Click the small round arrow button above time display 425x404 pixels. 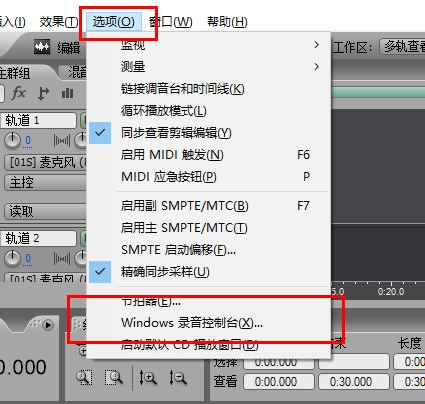[48, 325]
